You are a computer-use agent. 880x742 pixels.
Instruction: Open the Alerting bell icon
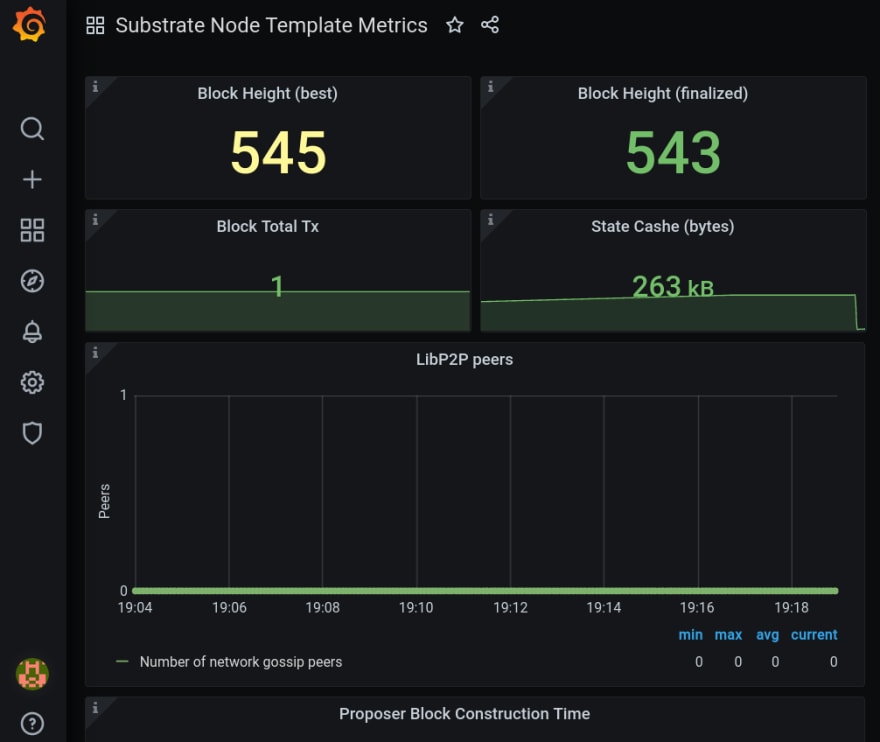coord(32,332)
